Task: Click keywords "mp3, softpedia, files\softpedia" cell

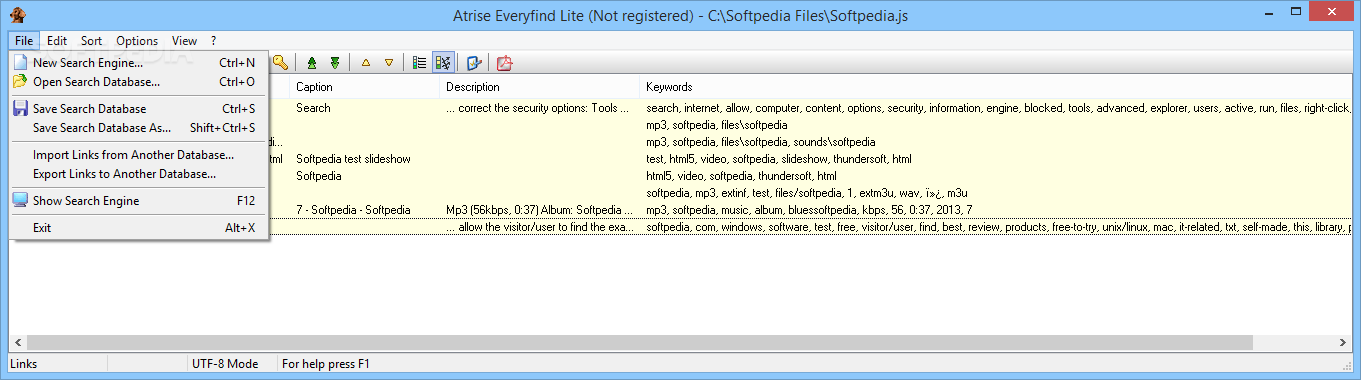Action: click(x=716, y=125)
